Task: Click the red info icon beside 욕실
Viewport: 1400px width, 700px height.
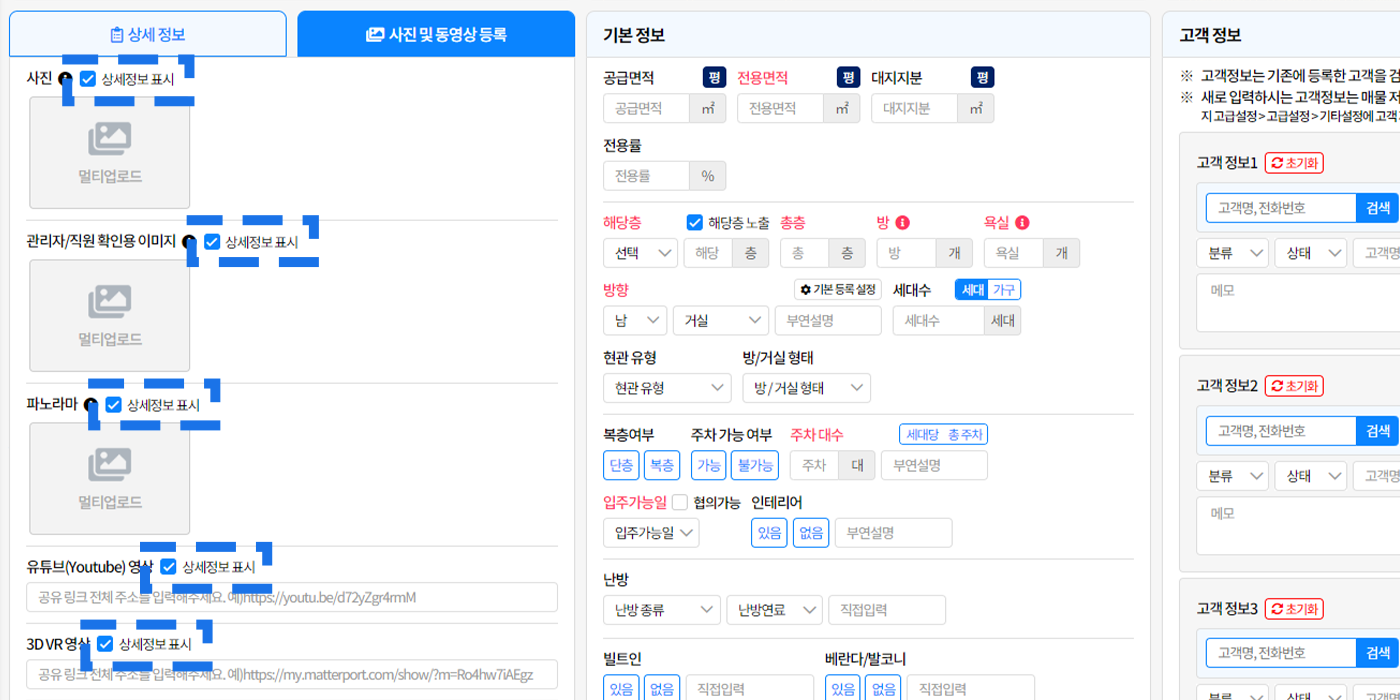Action: pos(1023,223)
